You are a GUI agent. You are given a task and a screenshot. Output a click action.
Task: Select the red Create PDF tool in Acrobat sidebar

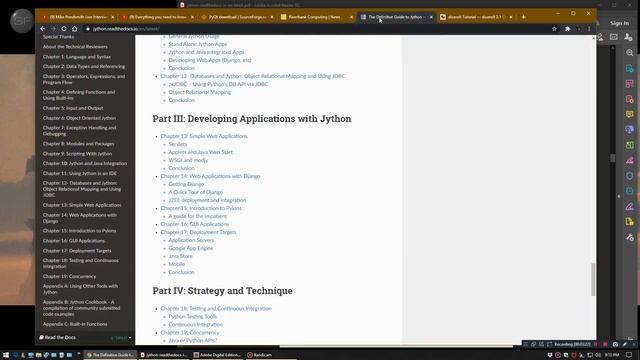click(x=629, y=99)
